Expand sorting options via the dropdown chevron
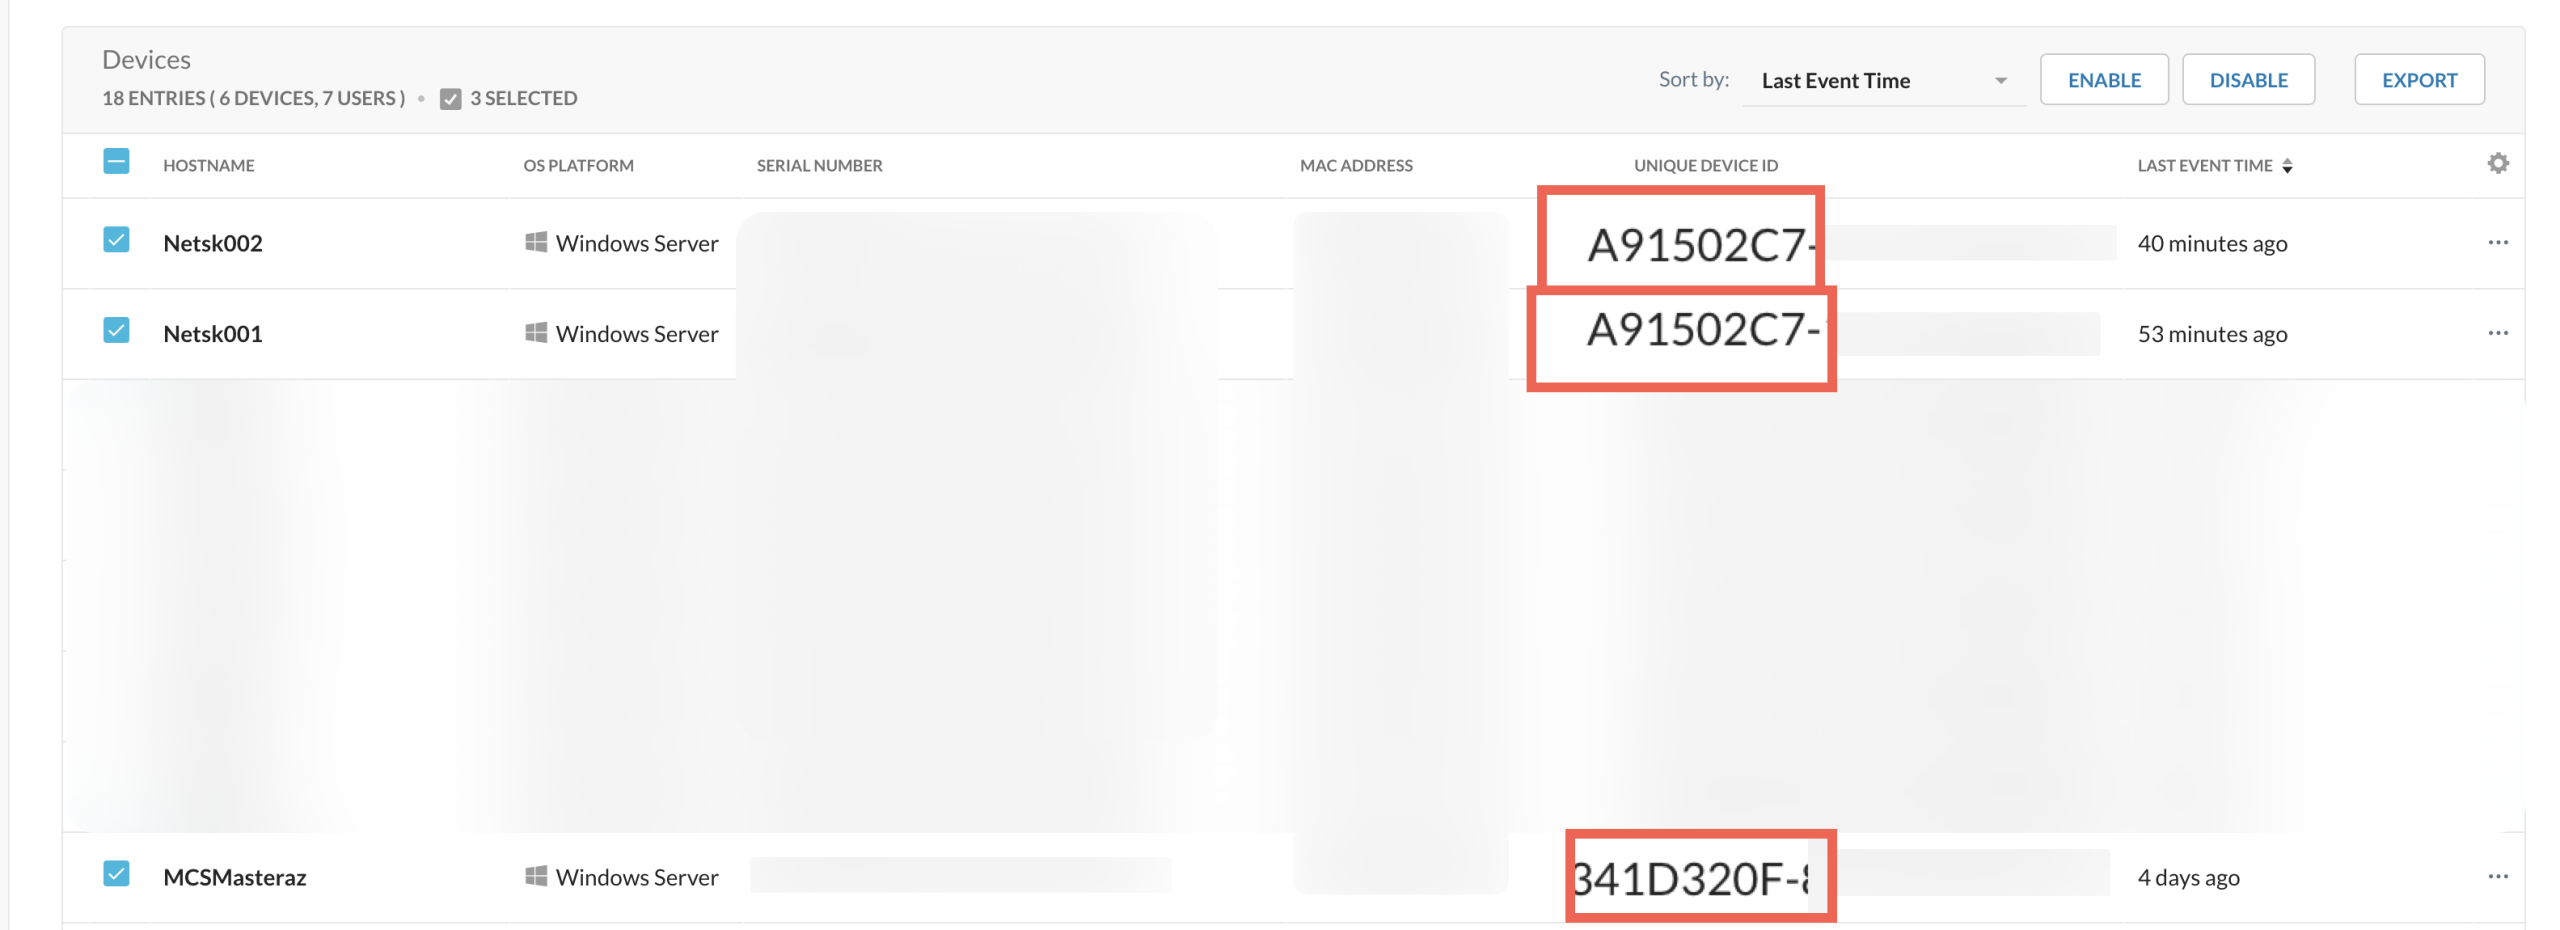Image resolution: width=2560 pixels, height=930 pixels. coord(2000,80)
